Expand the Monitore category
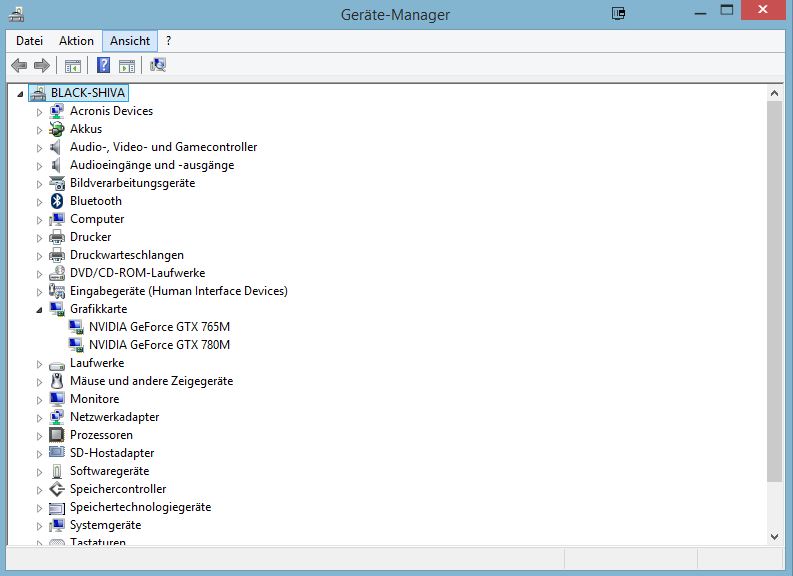The width and height of the screenshot is (793, 576). coord(39,400)
